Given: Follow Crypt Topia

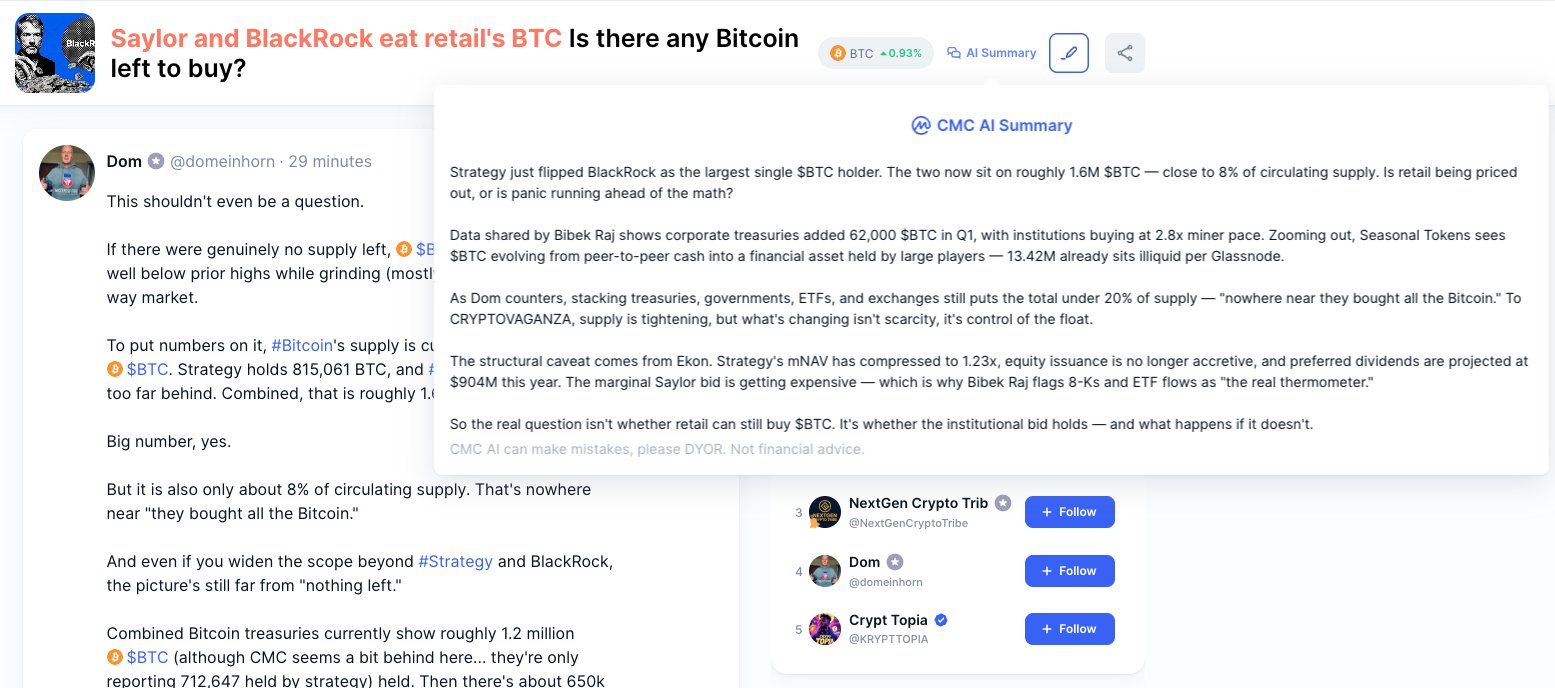Looking at the screenshot, I should [1069, 629].
